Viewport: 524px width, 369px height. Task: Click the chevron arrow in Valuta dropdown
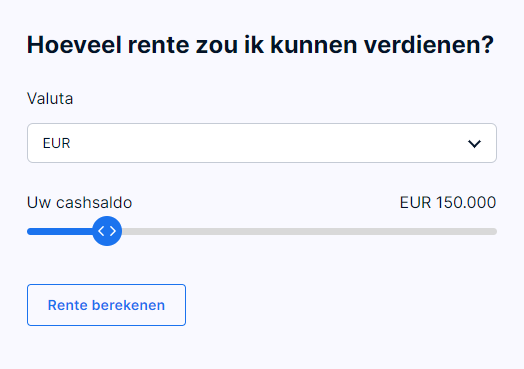point(474,144)
